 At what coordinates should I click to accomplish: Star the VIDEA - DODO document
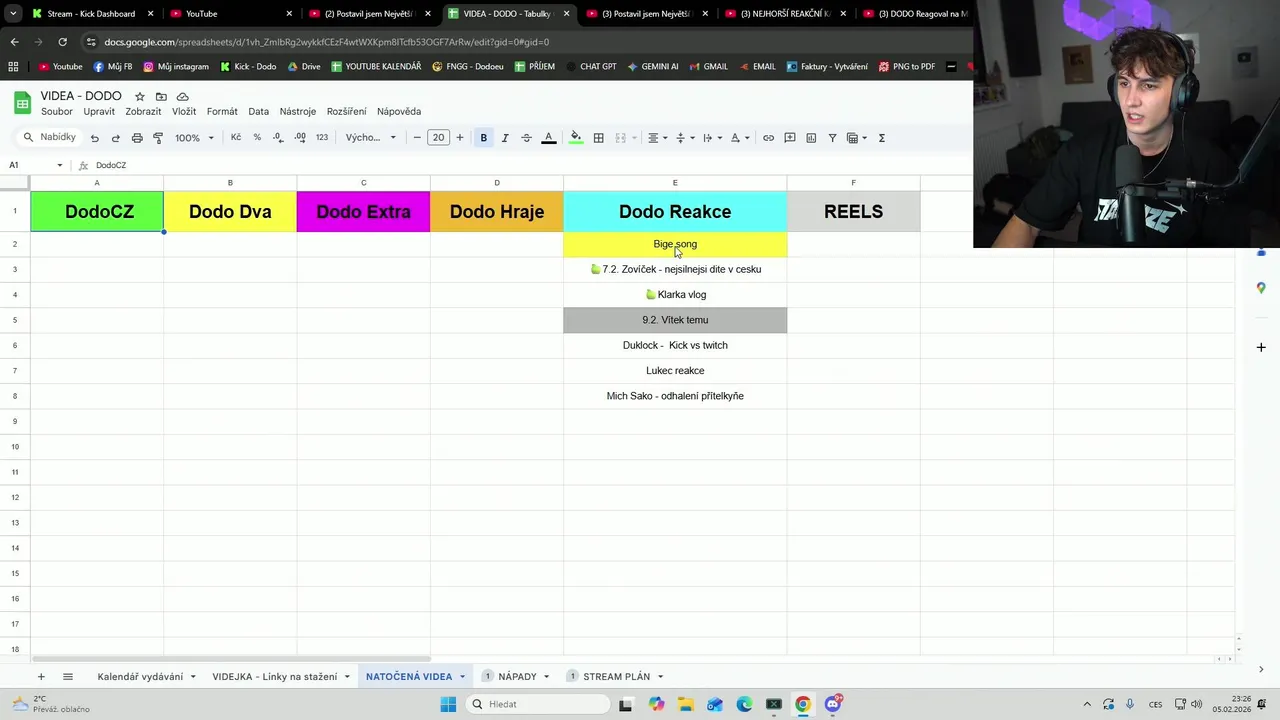140,97
